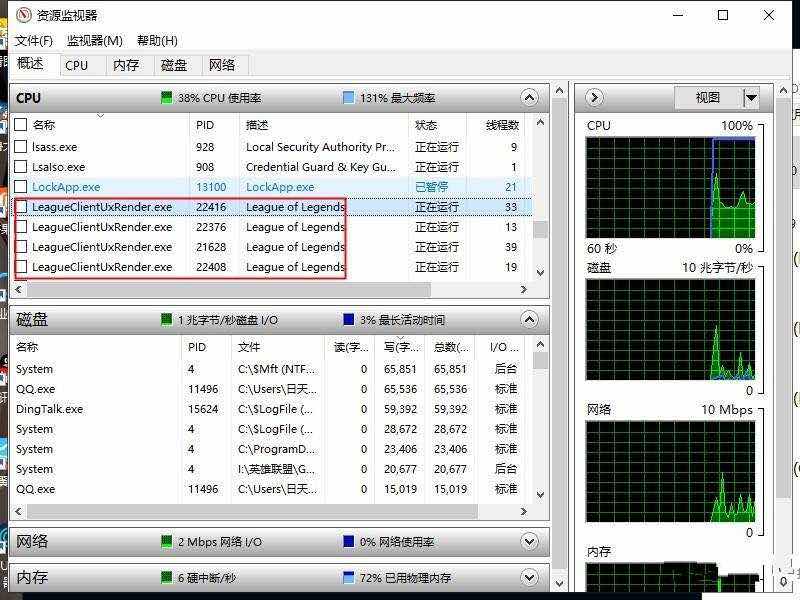Check the LsaIso.exe process checkbox
Viewport: 800px width, 600px height.
(x=20, y=167)
